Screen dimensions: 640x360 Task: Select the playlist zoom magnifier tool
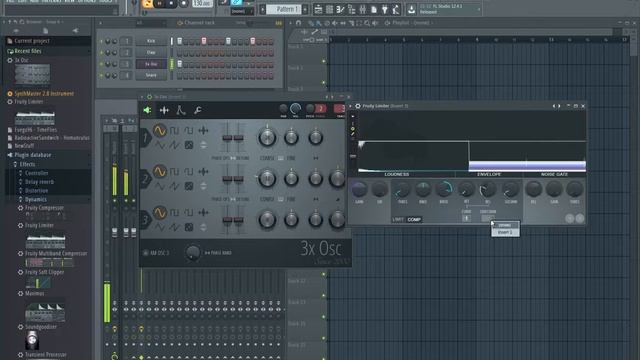coord(367,23)
